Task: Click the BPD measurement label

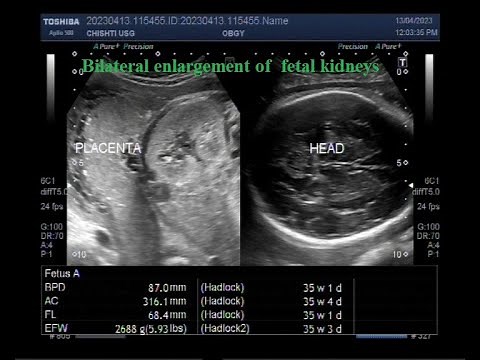Action: 55,287
